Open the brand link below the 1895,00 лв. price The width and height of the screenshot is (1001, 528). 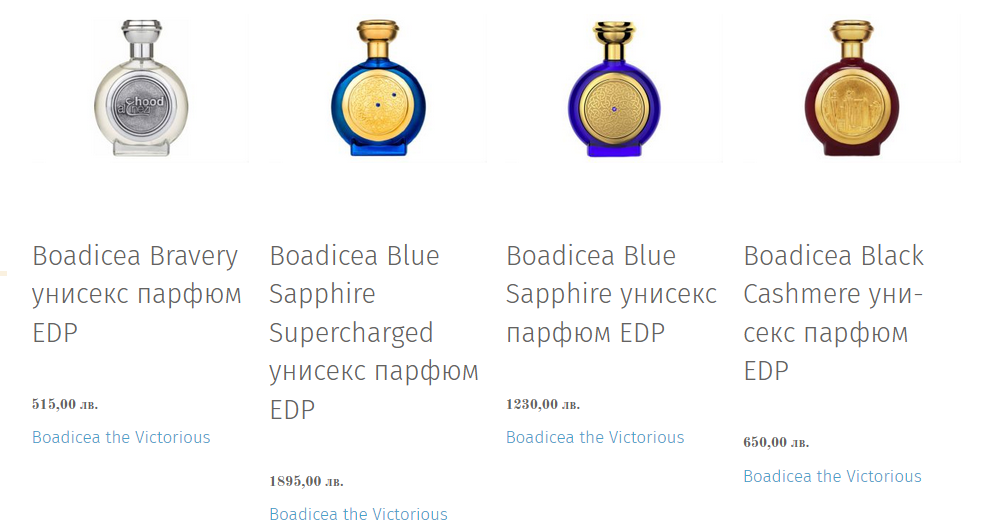[358, 514]
